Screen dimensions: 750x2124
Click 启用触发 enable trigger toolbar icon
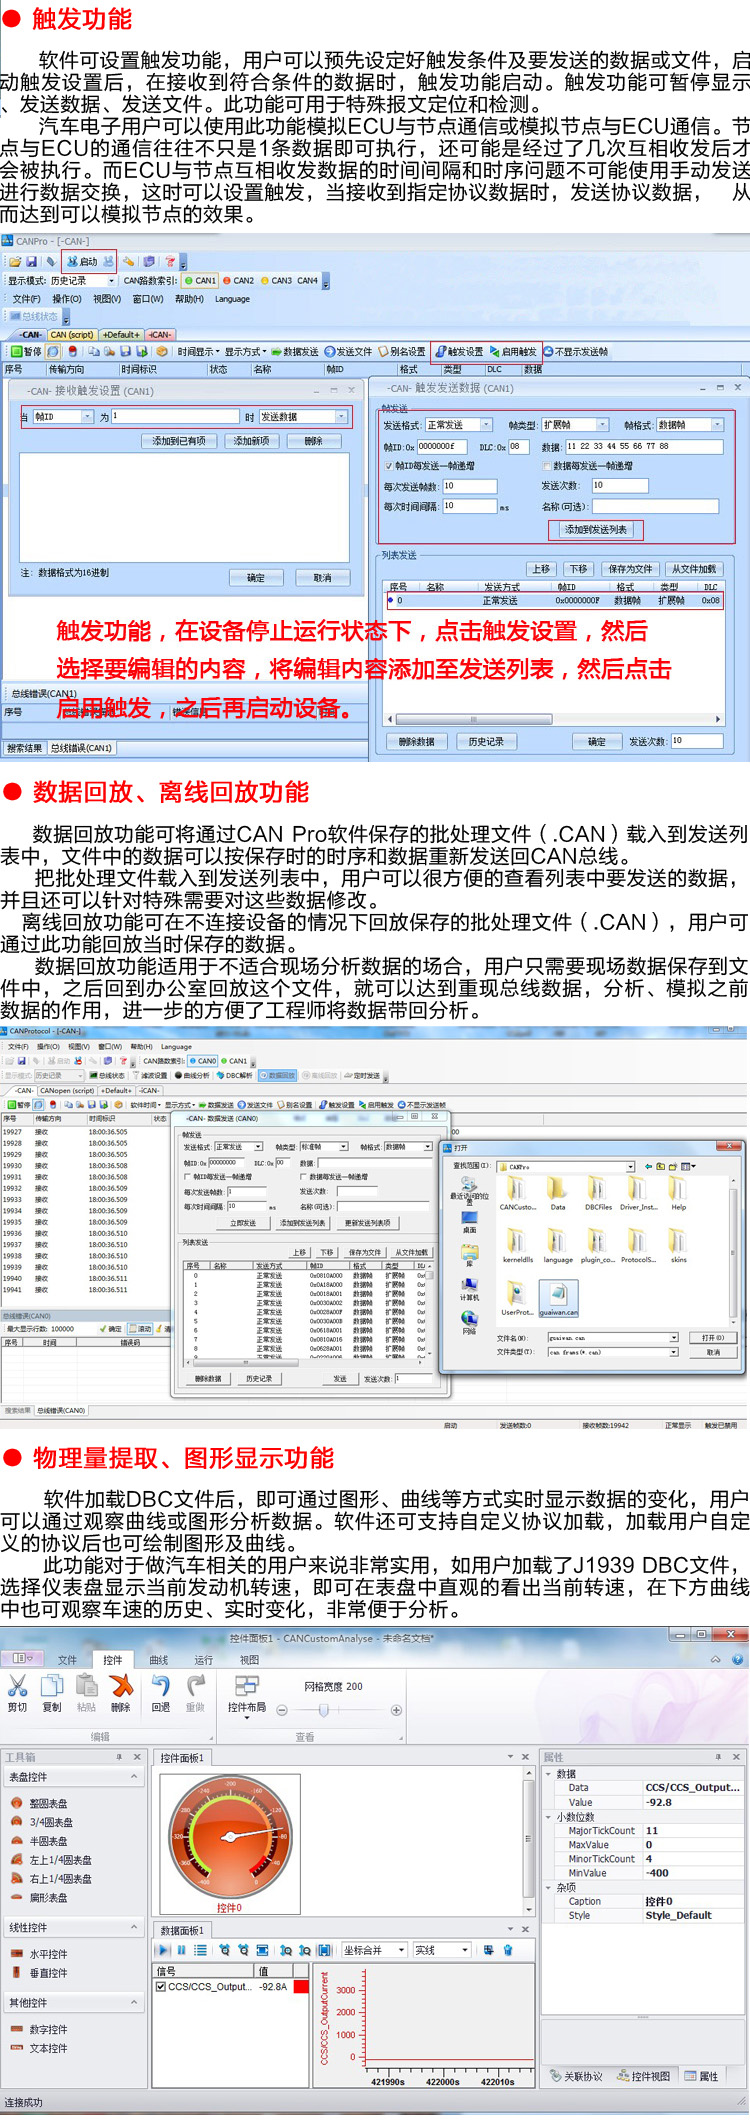pos(513,351)
